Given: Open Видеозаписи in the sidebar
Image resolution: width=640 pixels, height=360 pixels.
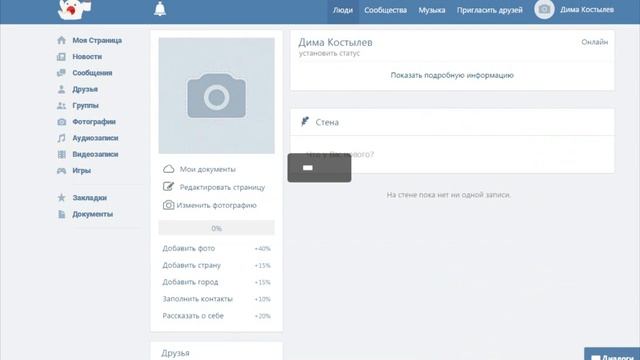Looking at the screenshot, I should [x=95, y=155].
